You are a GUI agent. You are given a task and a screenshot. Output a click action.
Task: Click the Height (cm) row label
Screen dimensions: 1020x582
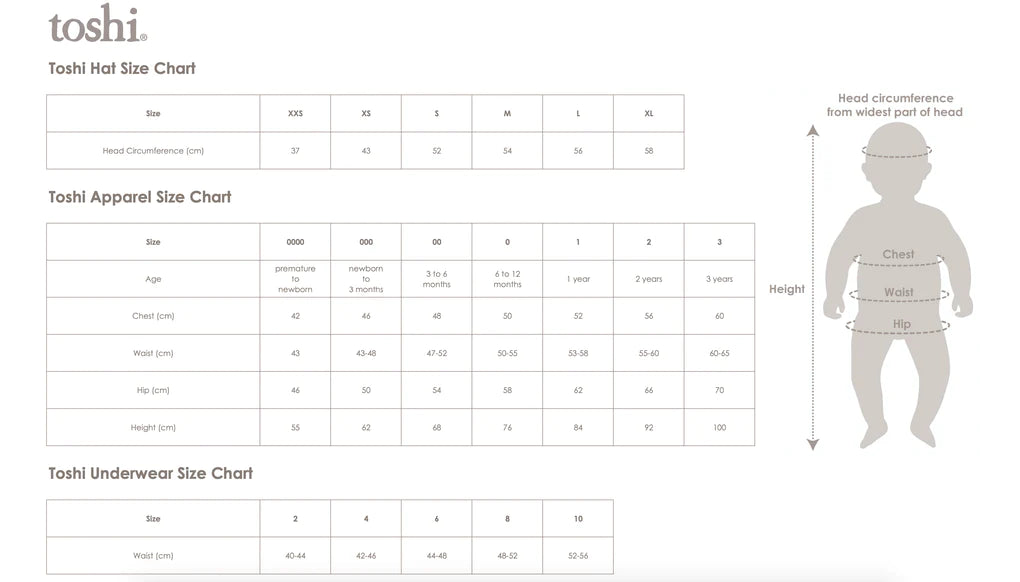(153, 428)
